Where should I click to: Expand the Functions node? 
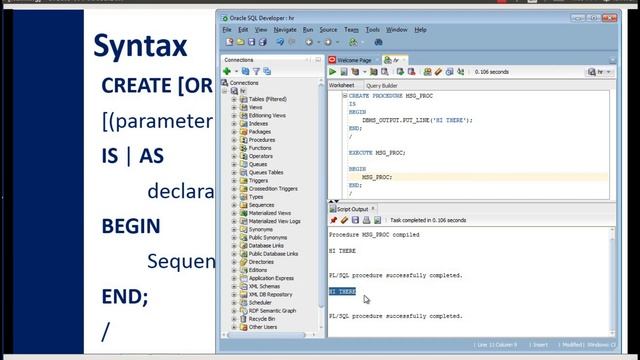(x=234, y=148)
